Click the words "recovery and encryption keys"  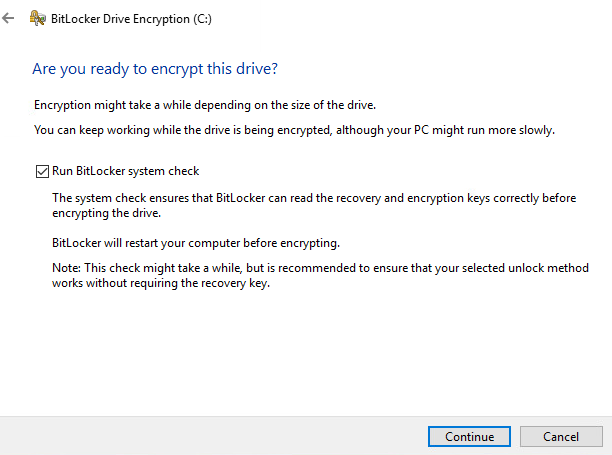click(x=407, y=198)
